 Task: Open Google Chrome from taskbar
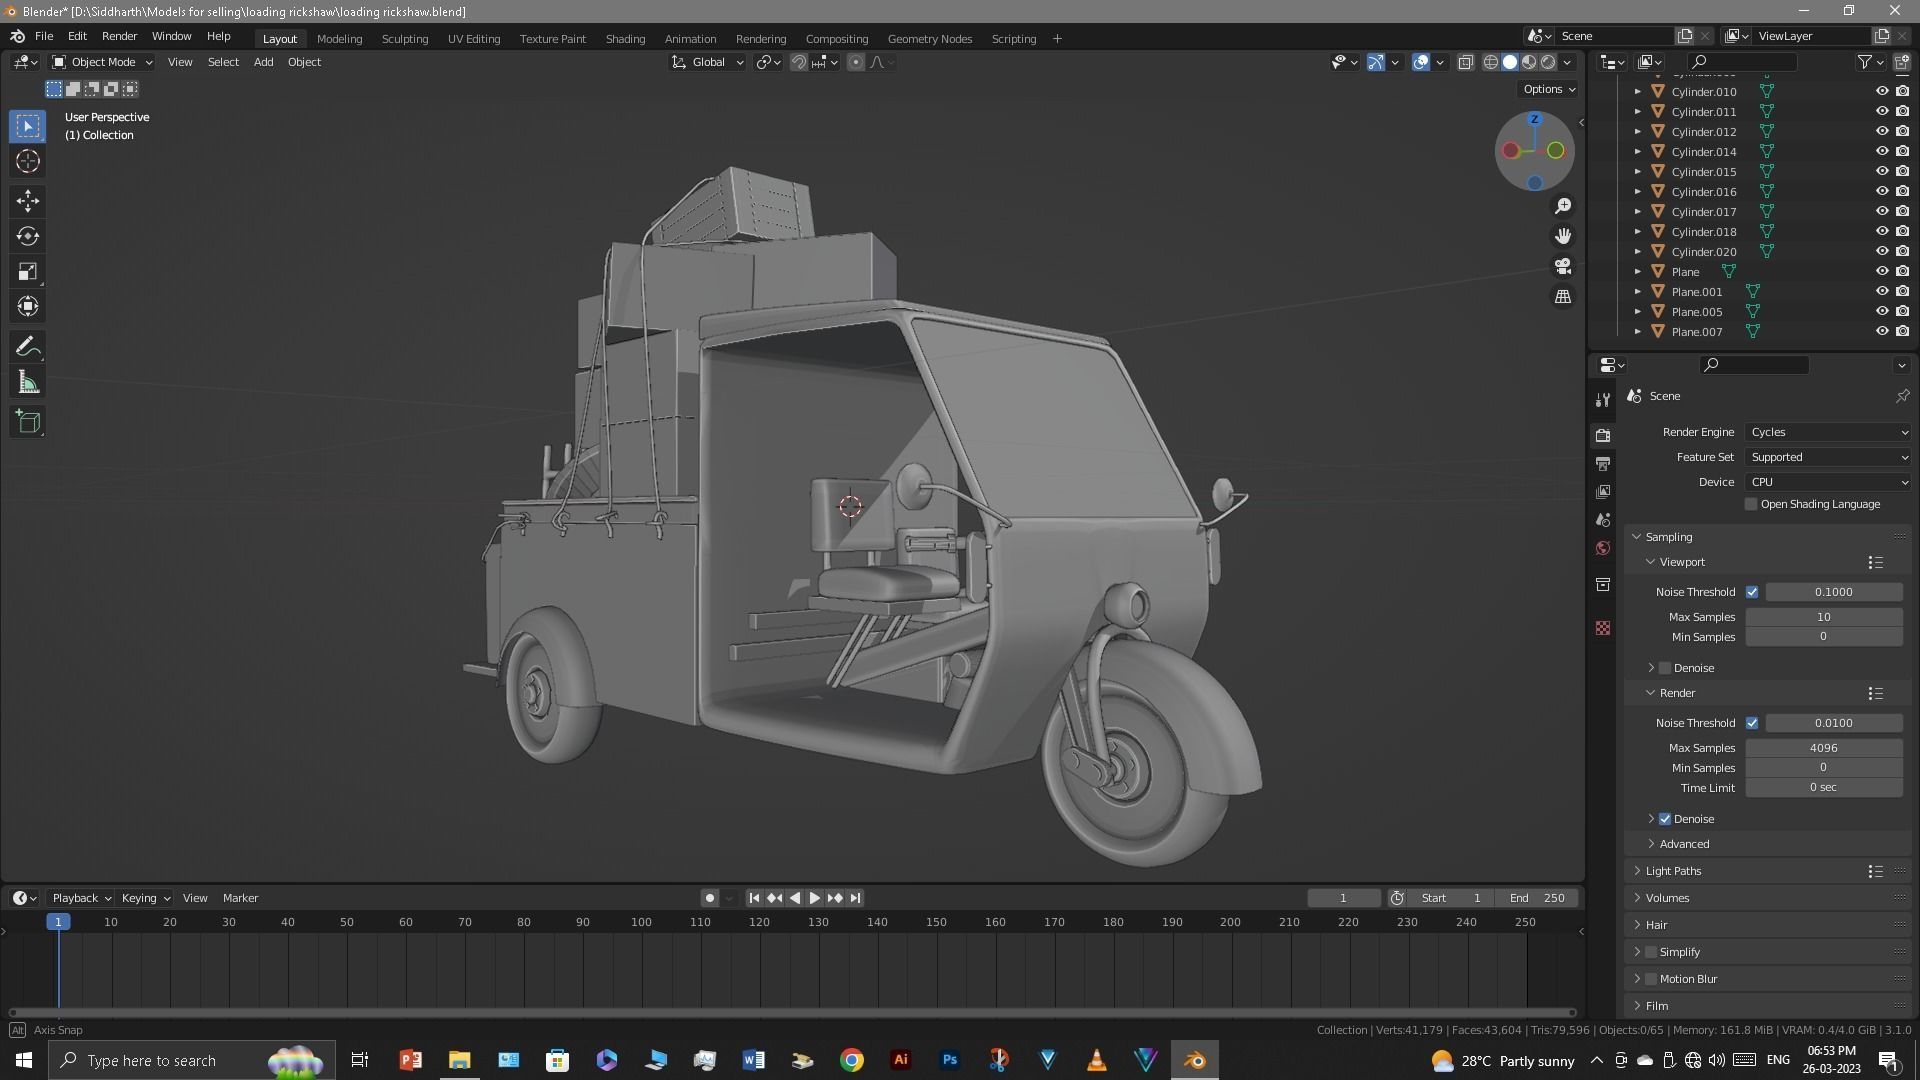click(x=851, y=1060)
